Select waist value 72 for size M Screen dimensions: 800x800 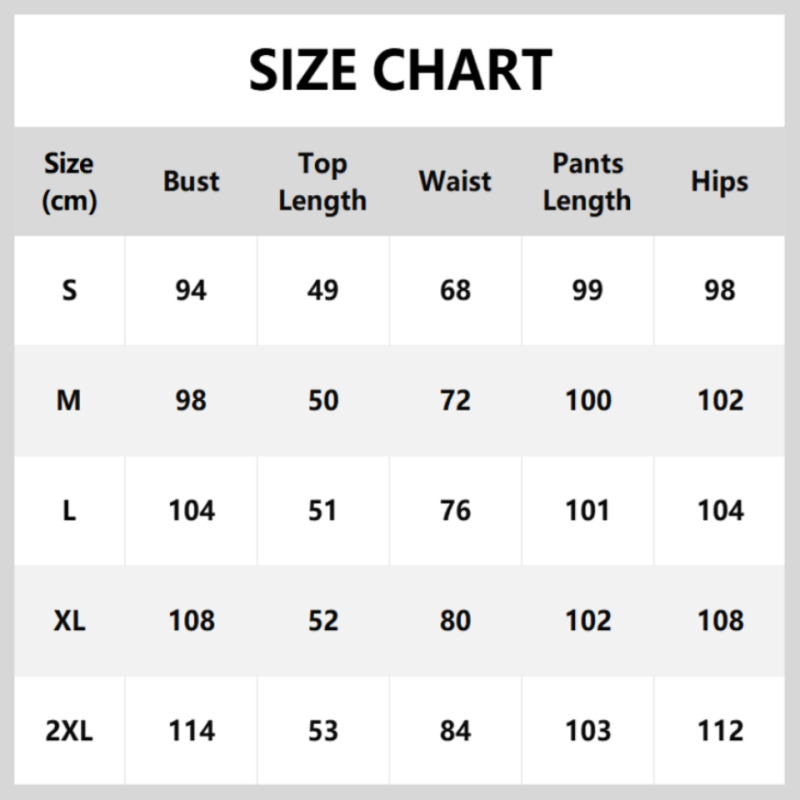point(455,401)
